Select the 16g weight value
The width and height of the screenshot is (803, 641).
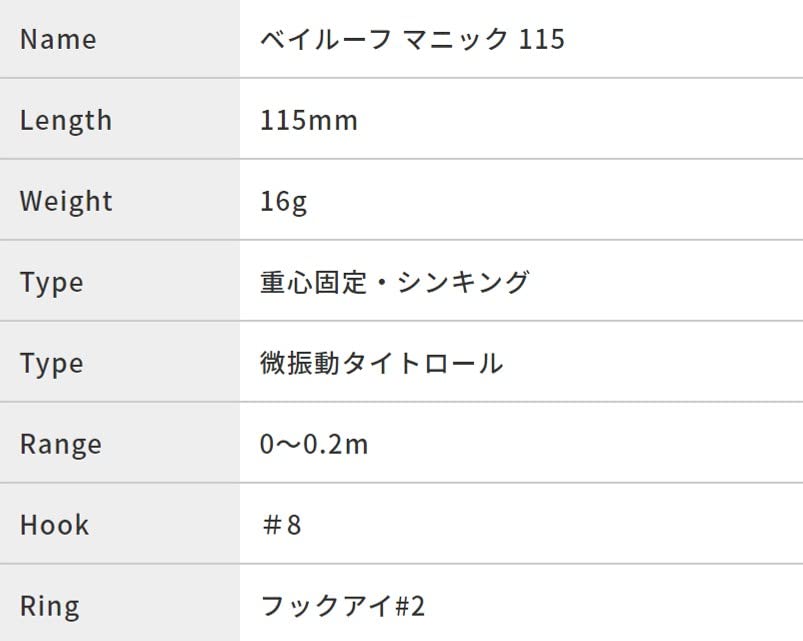(x=283, y=202)
